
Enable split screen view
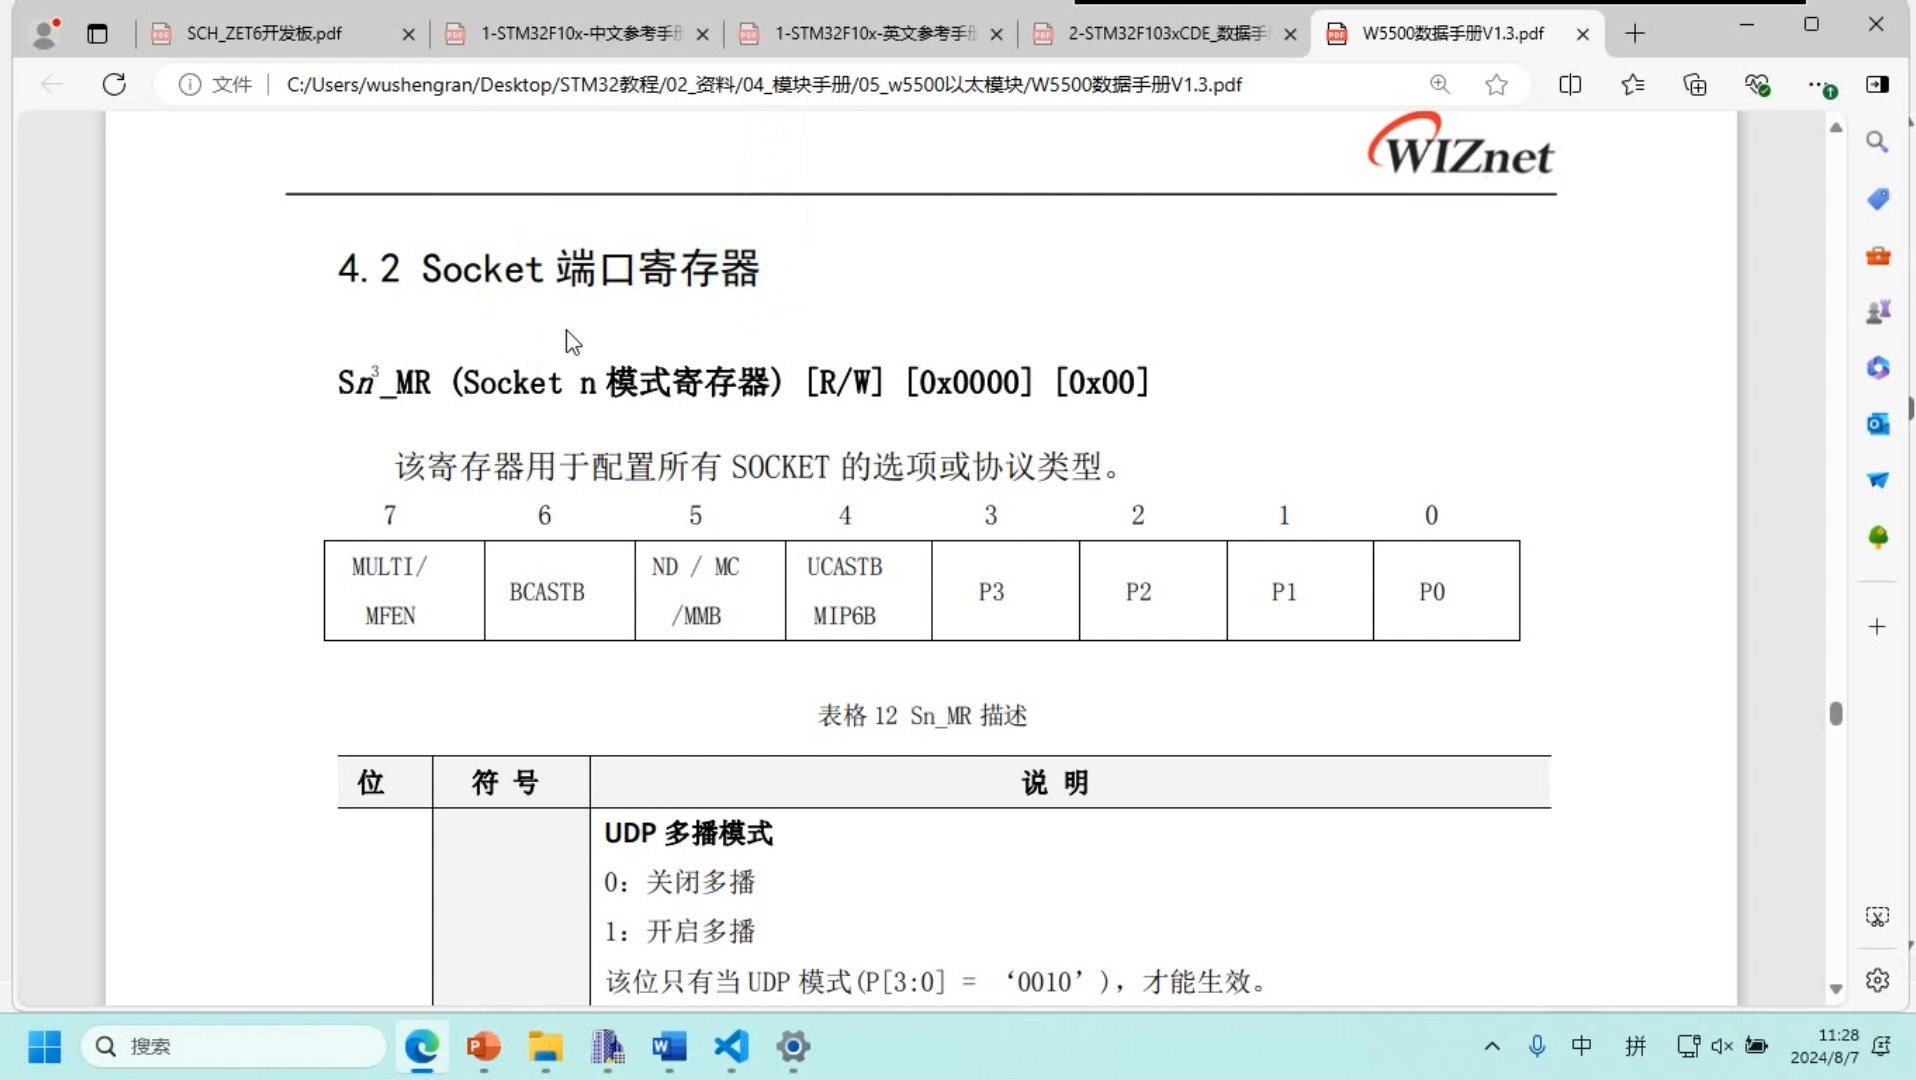pyautogui.click(x=1570, y=84)
